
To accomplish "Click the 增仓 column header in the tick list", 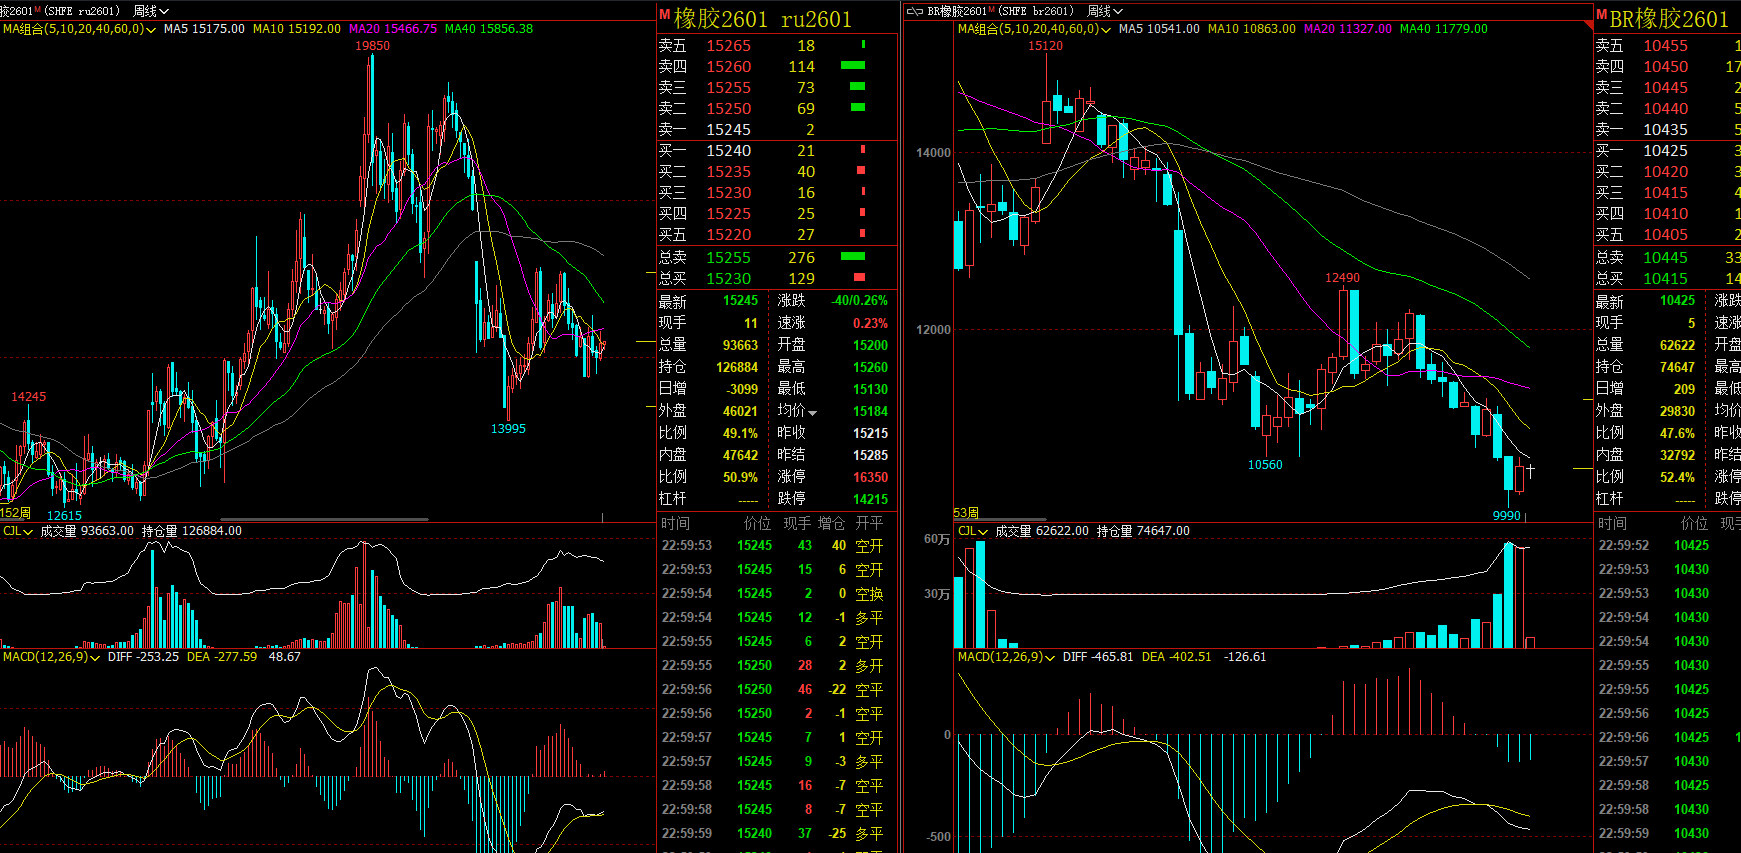I will (831, 523).
